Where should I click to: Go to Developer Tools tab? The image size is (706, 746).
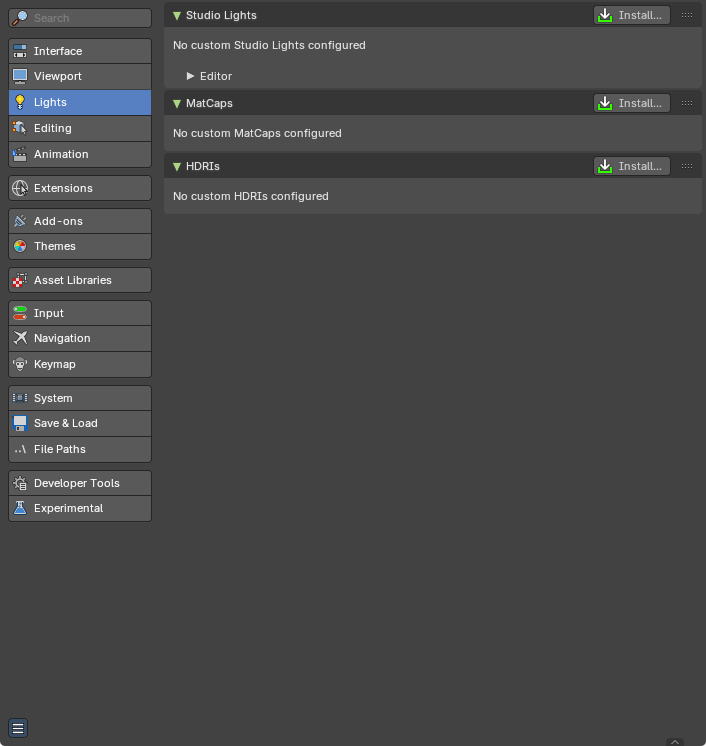pyautogui.click(x=80, y=483)
